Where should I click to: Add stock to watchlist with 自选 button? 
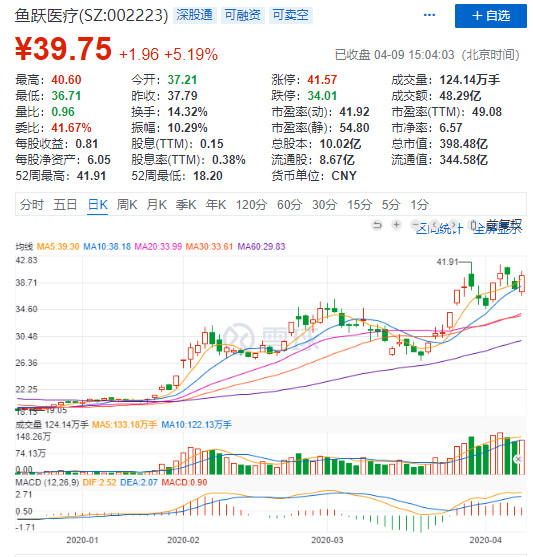coord(491,16)
